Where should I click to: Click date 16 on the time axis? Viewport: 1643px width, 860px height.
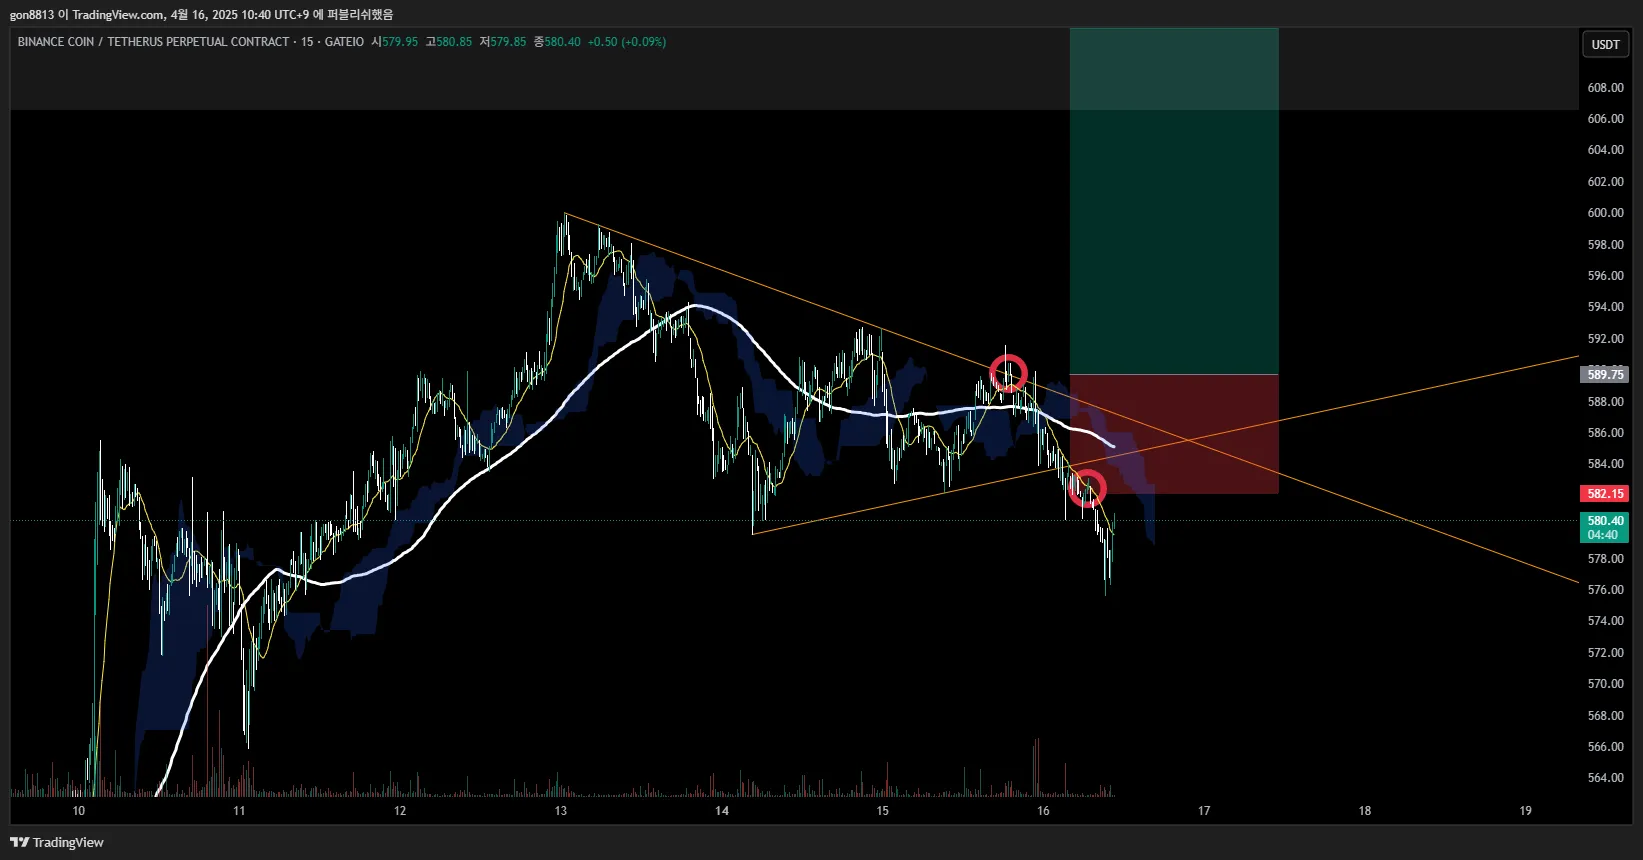click(x=1043, y=811)
